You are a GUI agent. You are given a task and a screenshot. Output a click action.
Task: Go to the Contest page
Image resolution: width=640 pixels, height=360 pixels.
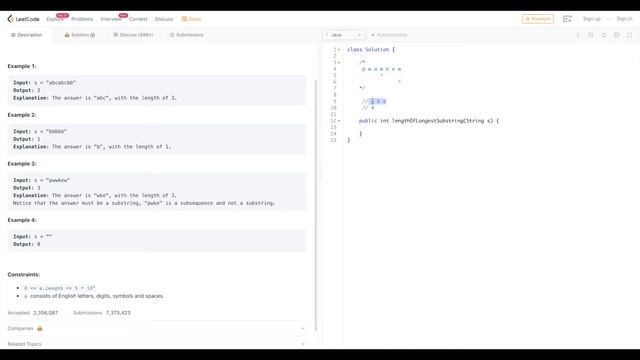click(x=138, y=19)
